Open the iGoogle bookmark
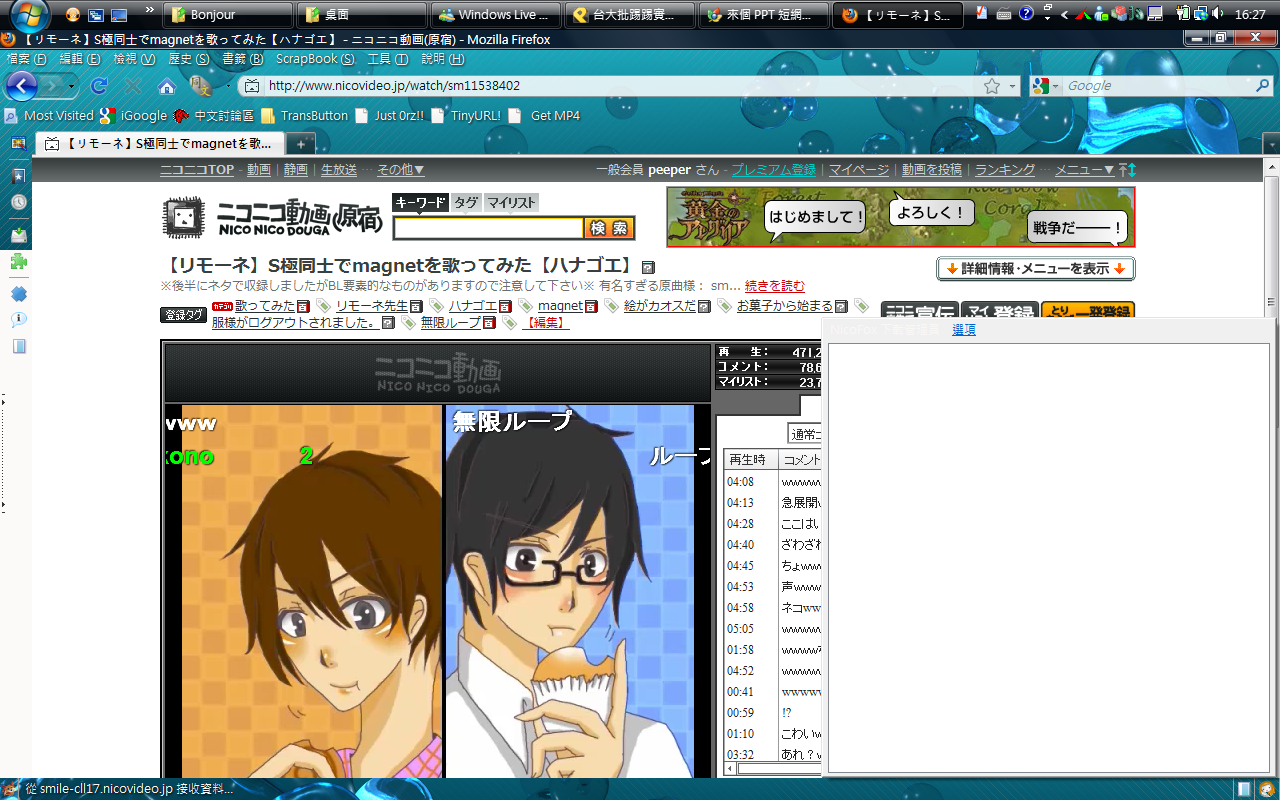 tap(134, 116)
